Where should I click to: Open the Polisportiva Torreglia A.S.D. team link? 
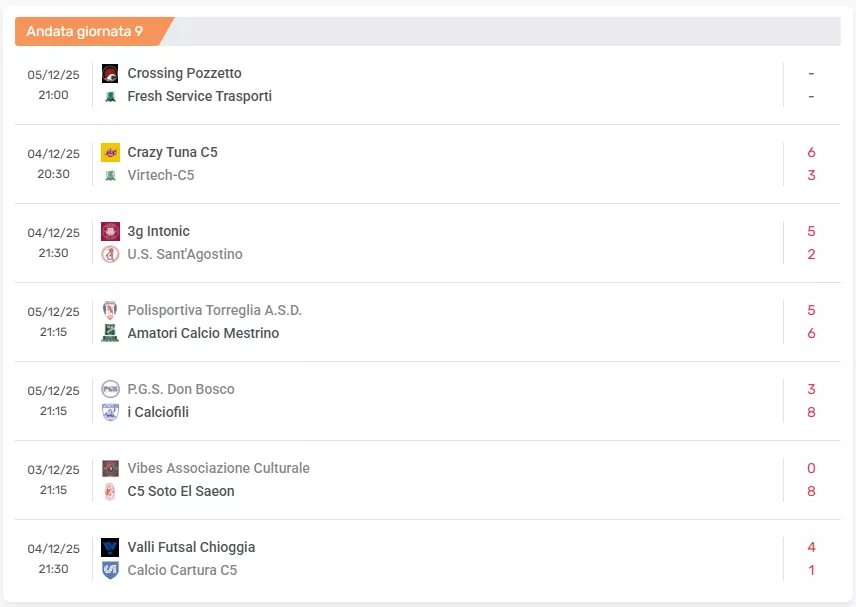(214, 310)
